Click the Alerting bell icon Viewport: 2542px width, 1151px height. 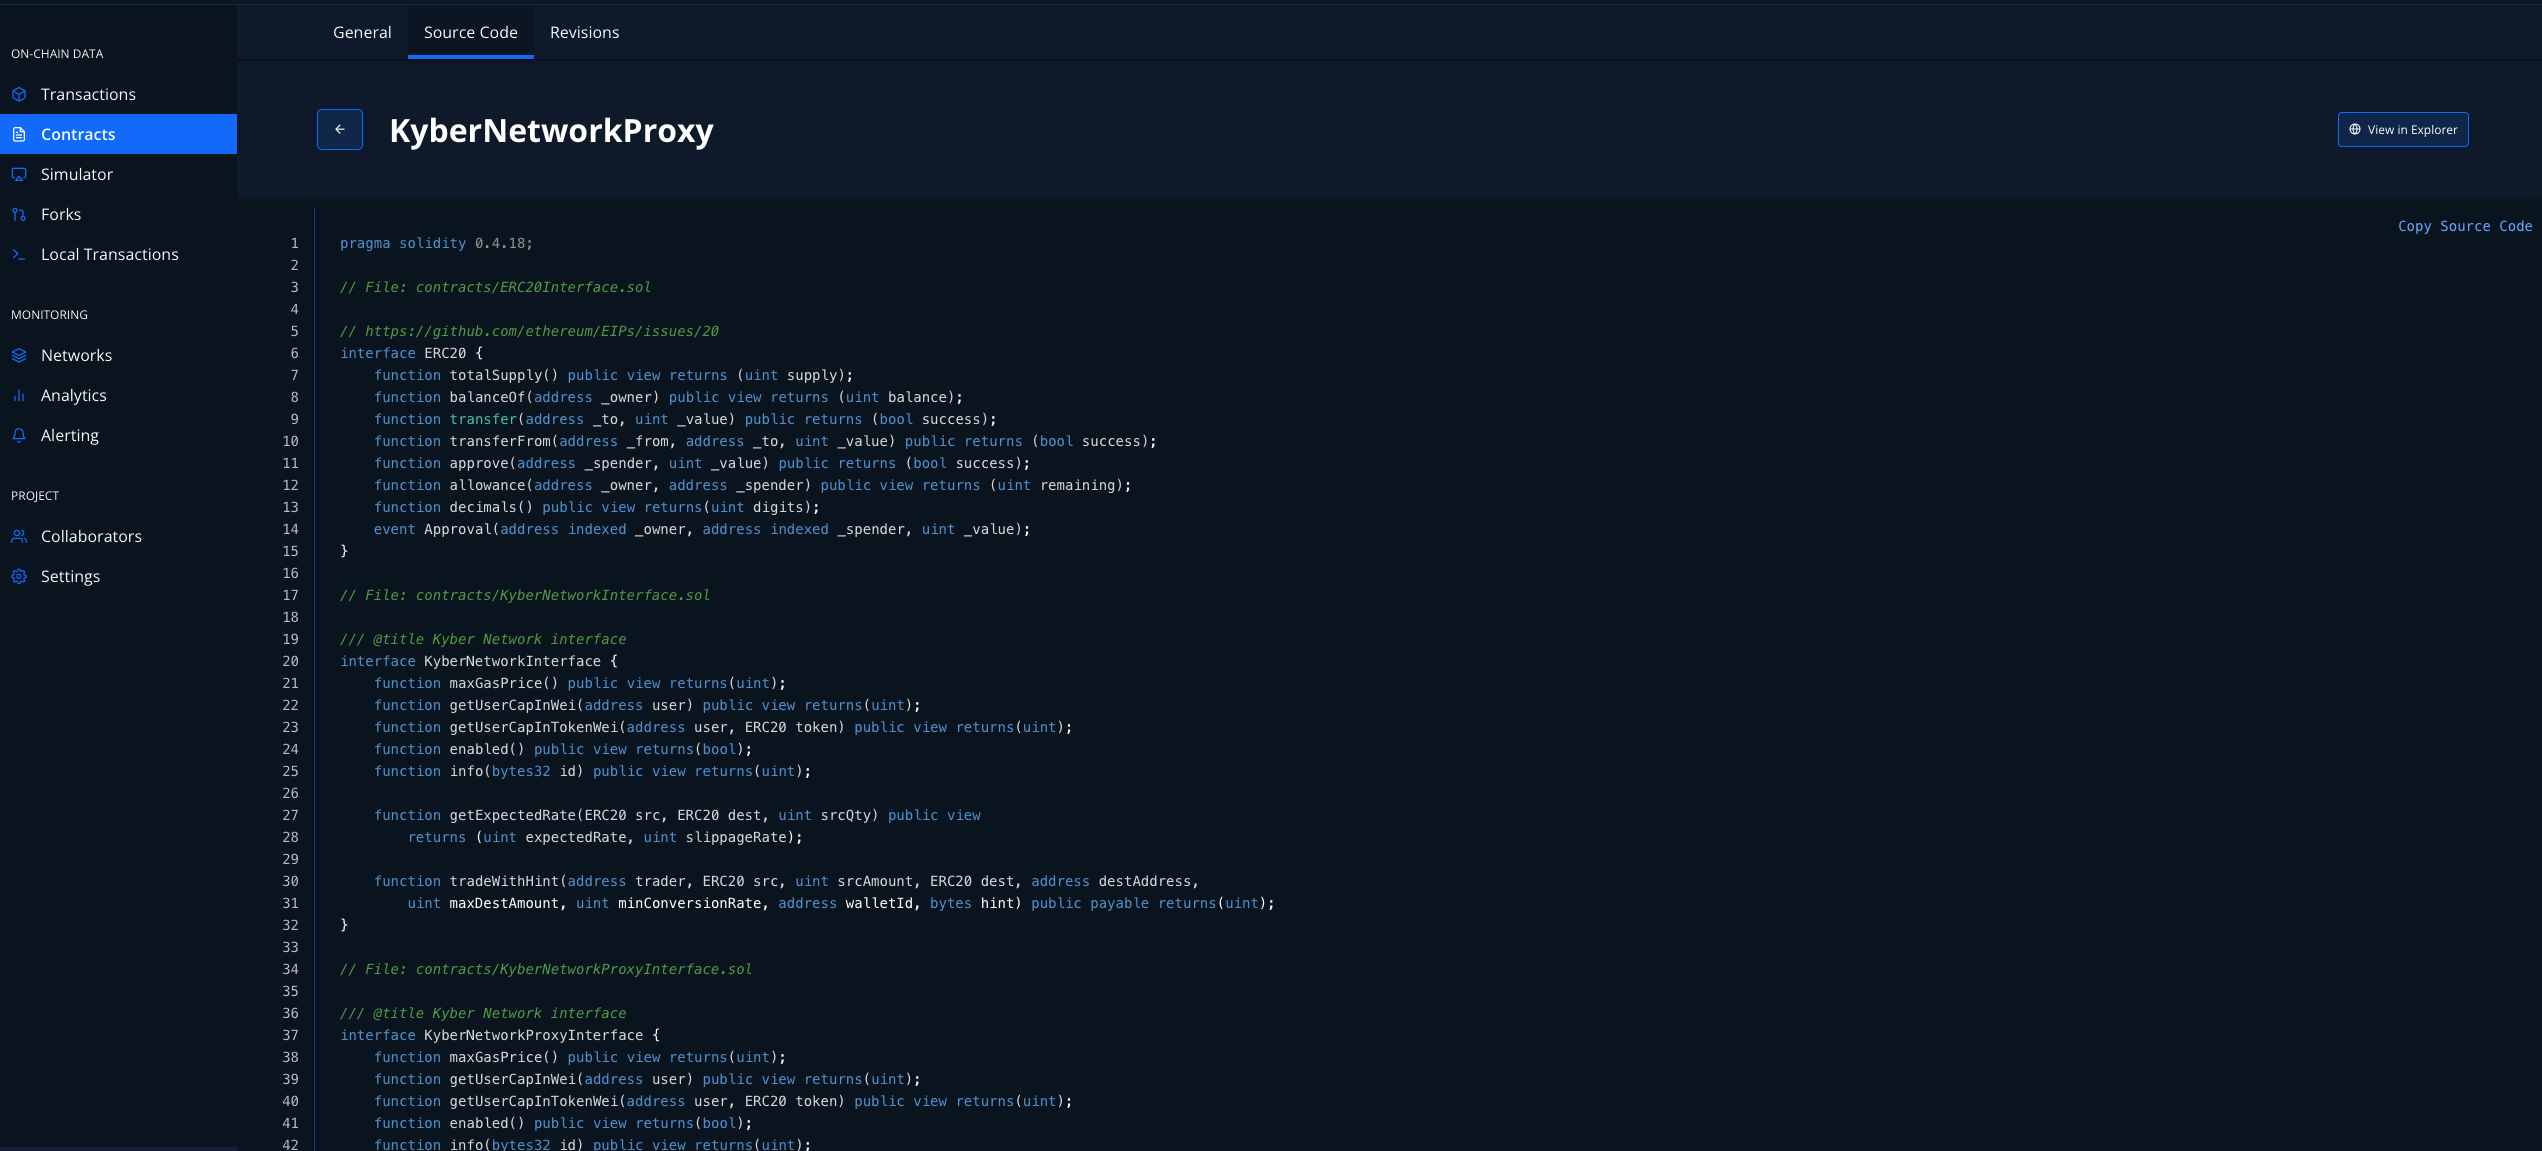19,435
